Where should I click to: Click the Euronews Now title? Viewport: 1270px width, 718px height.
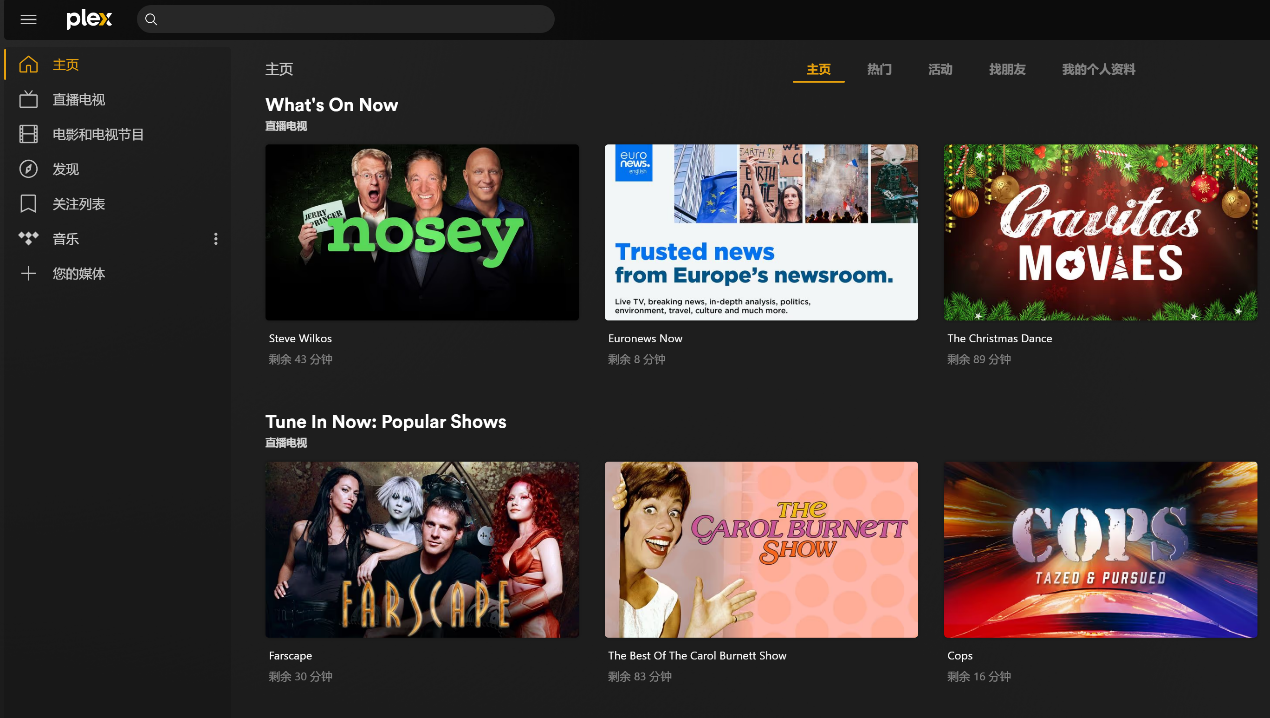coord(645,339)
